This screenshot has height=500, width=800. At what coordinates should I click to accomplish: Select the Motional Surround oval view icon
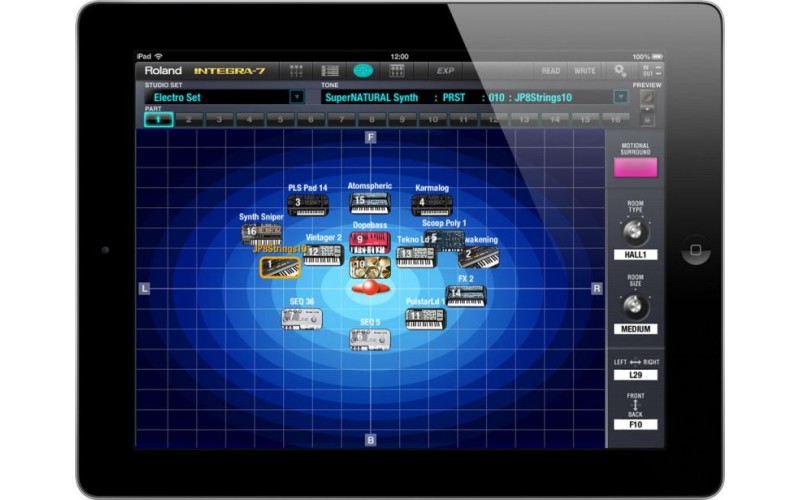click(x=363, y=71)
